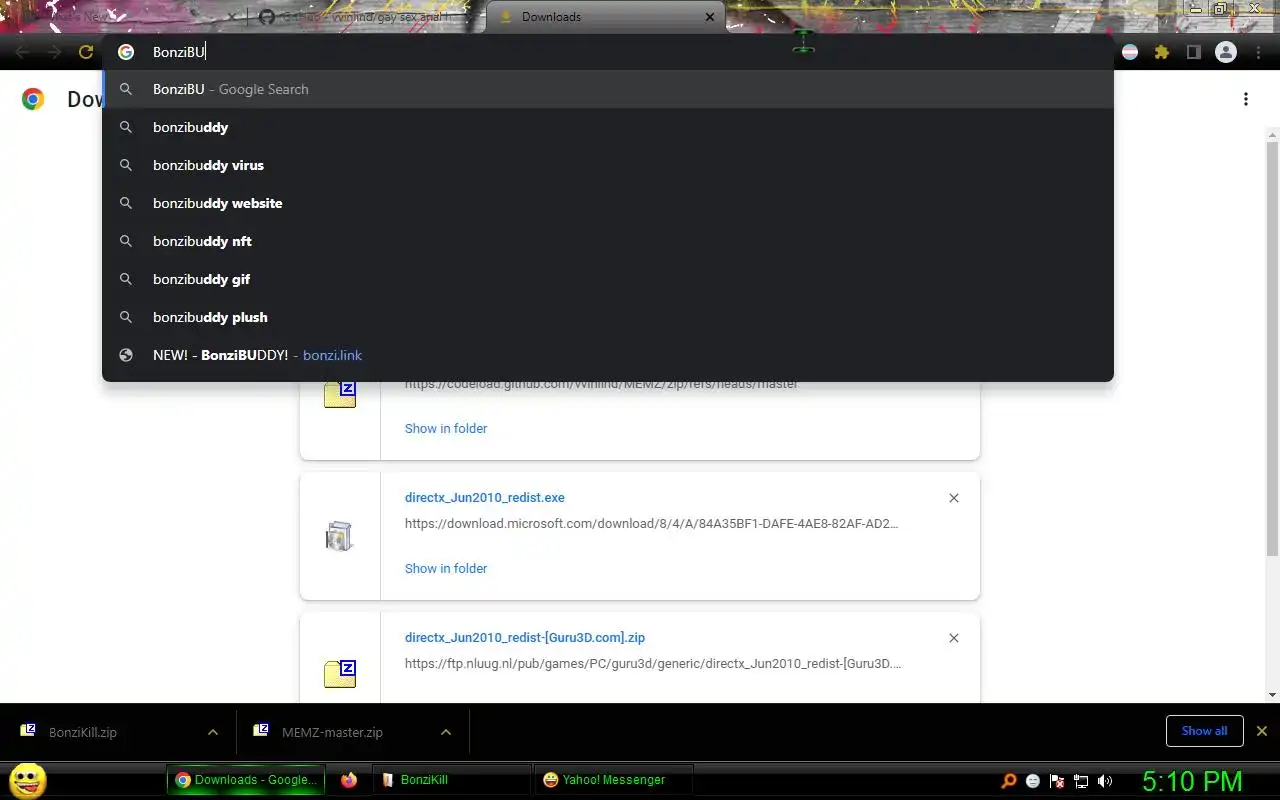Switch to the Downloads tab
The image size is (1280, 800).
(x=606, y=17)
